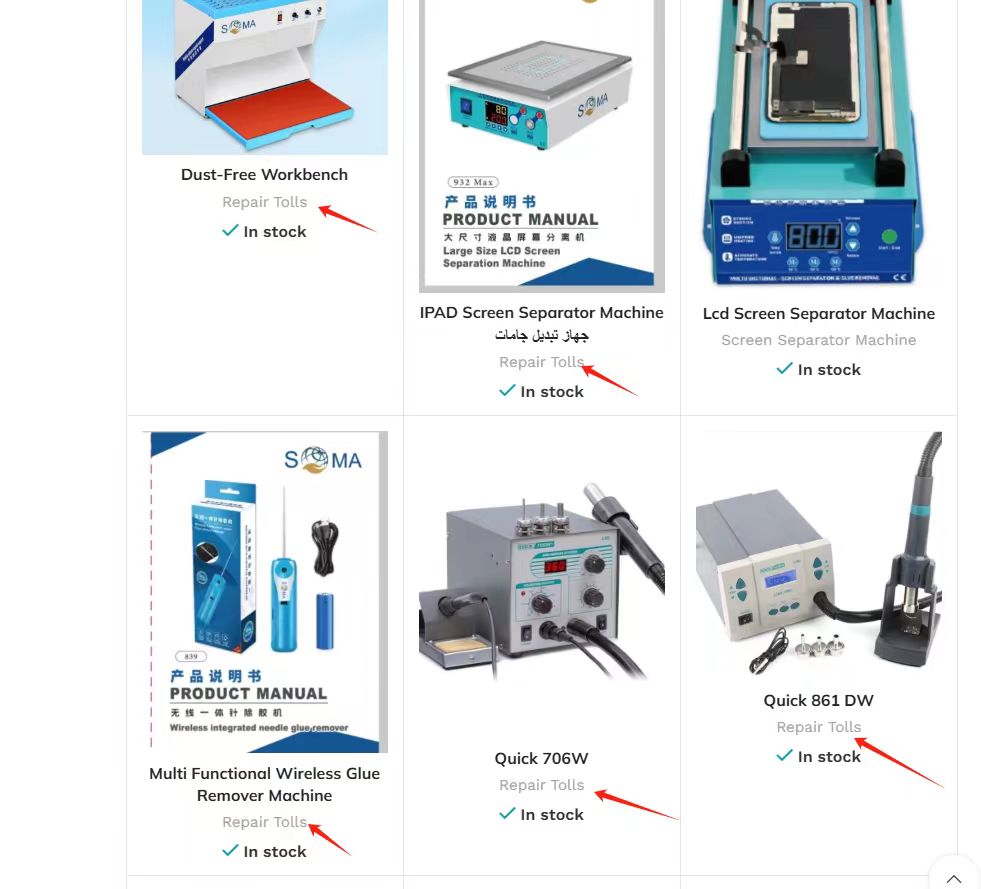The image size is (981, 889).
Task: Open the Quick 706W title link
Action: pyautogui.click(x=542, y=758)
